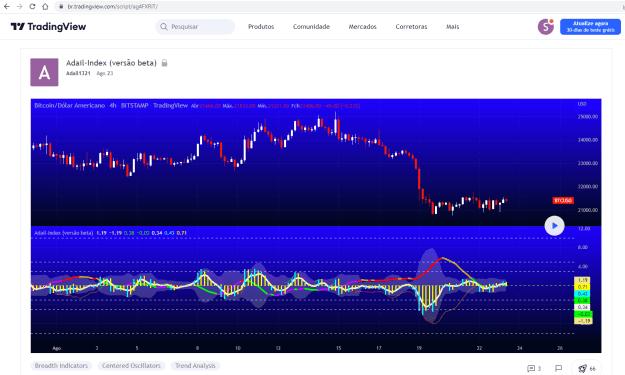Click the magnifier search icon
625x375 pixels.
click(x=163, y=27)
